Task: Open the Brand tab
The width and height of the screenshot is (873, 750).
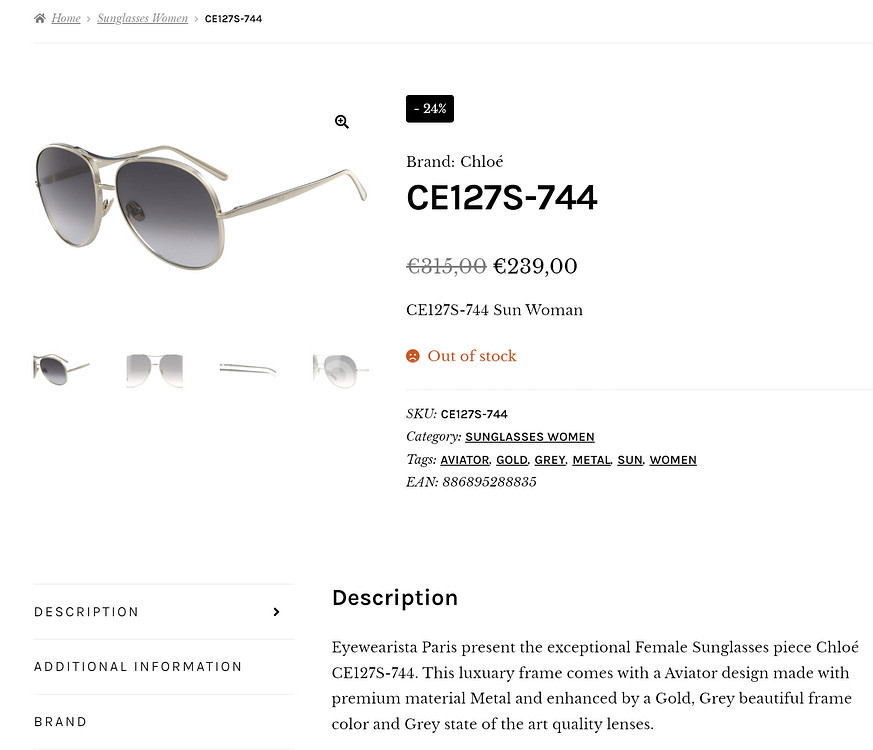Action: (x=61, y=722)
